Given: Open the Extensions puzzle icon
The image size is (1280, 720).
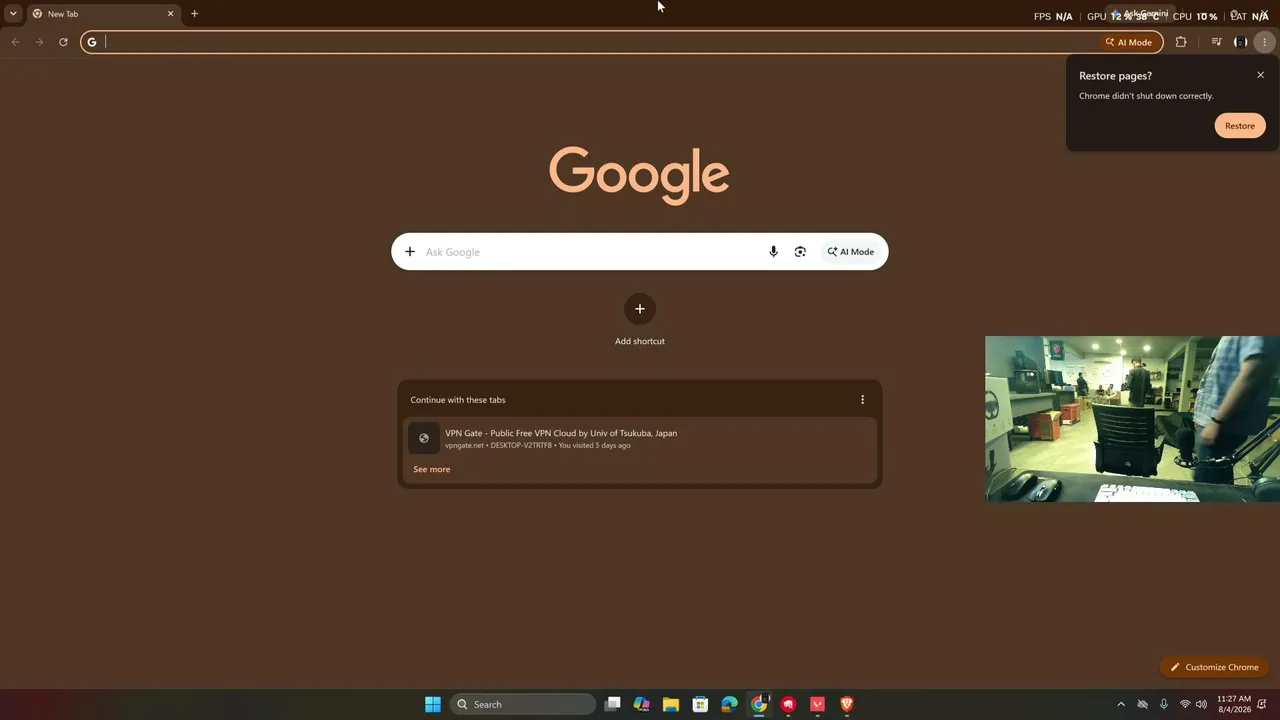Looking at the screenshot, I should [1181, 42].
